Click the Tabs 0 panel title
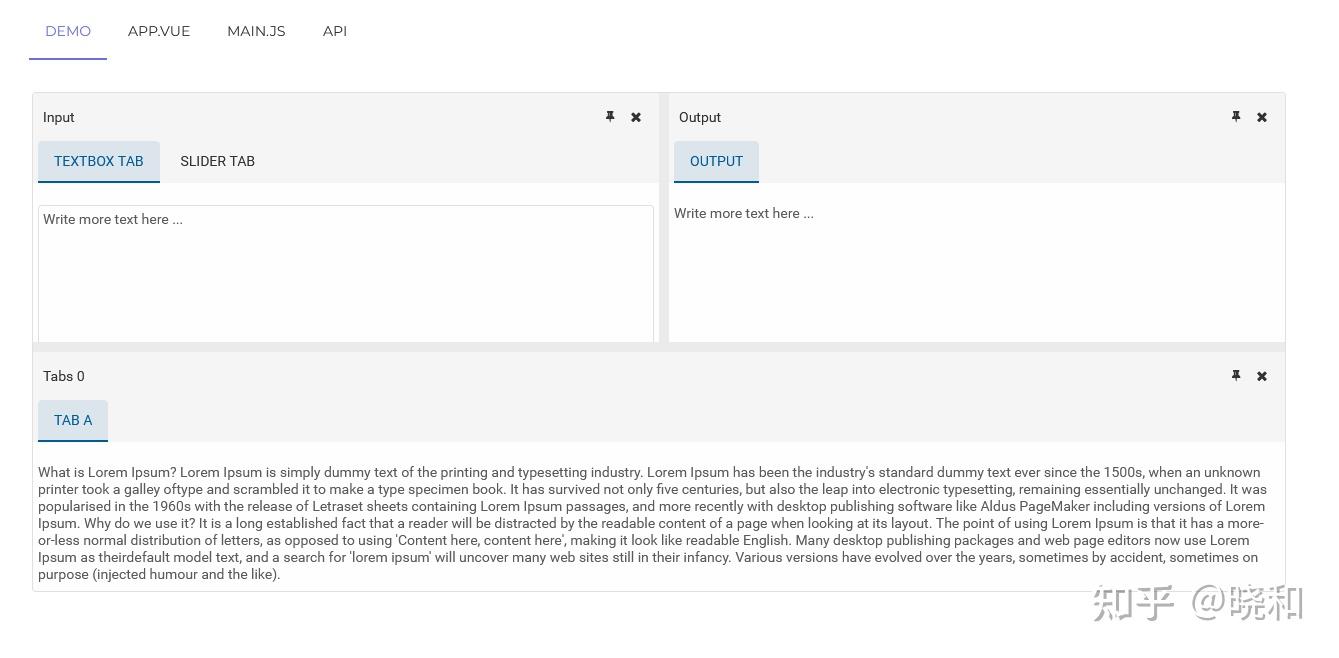1339x658 pixels. point(64,376)
